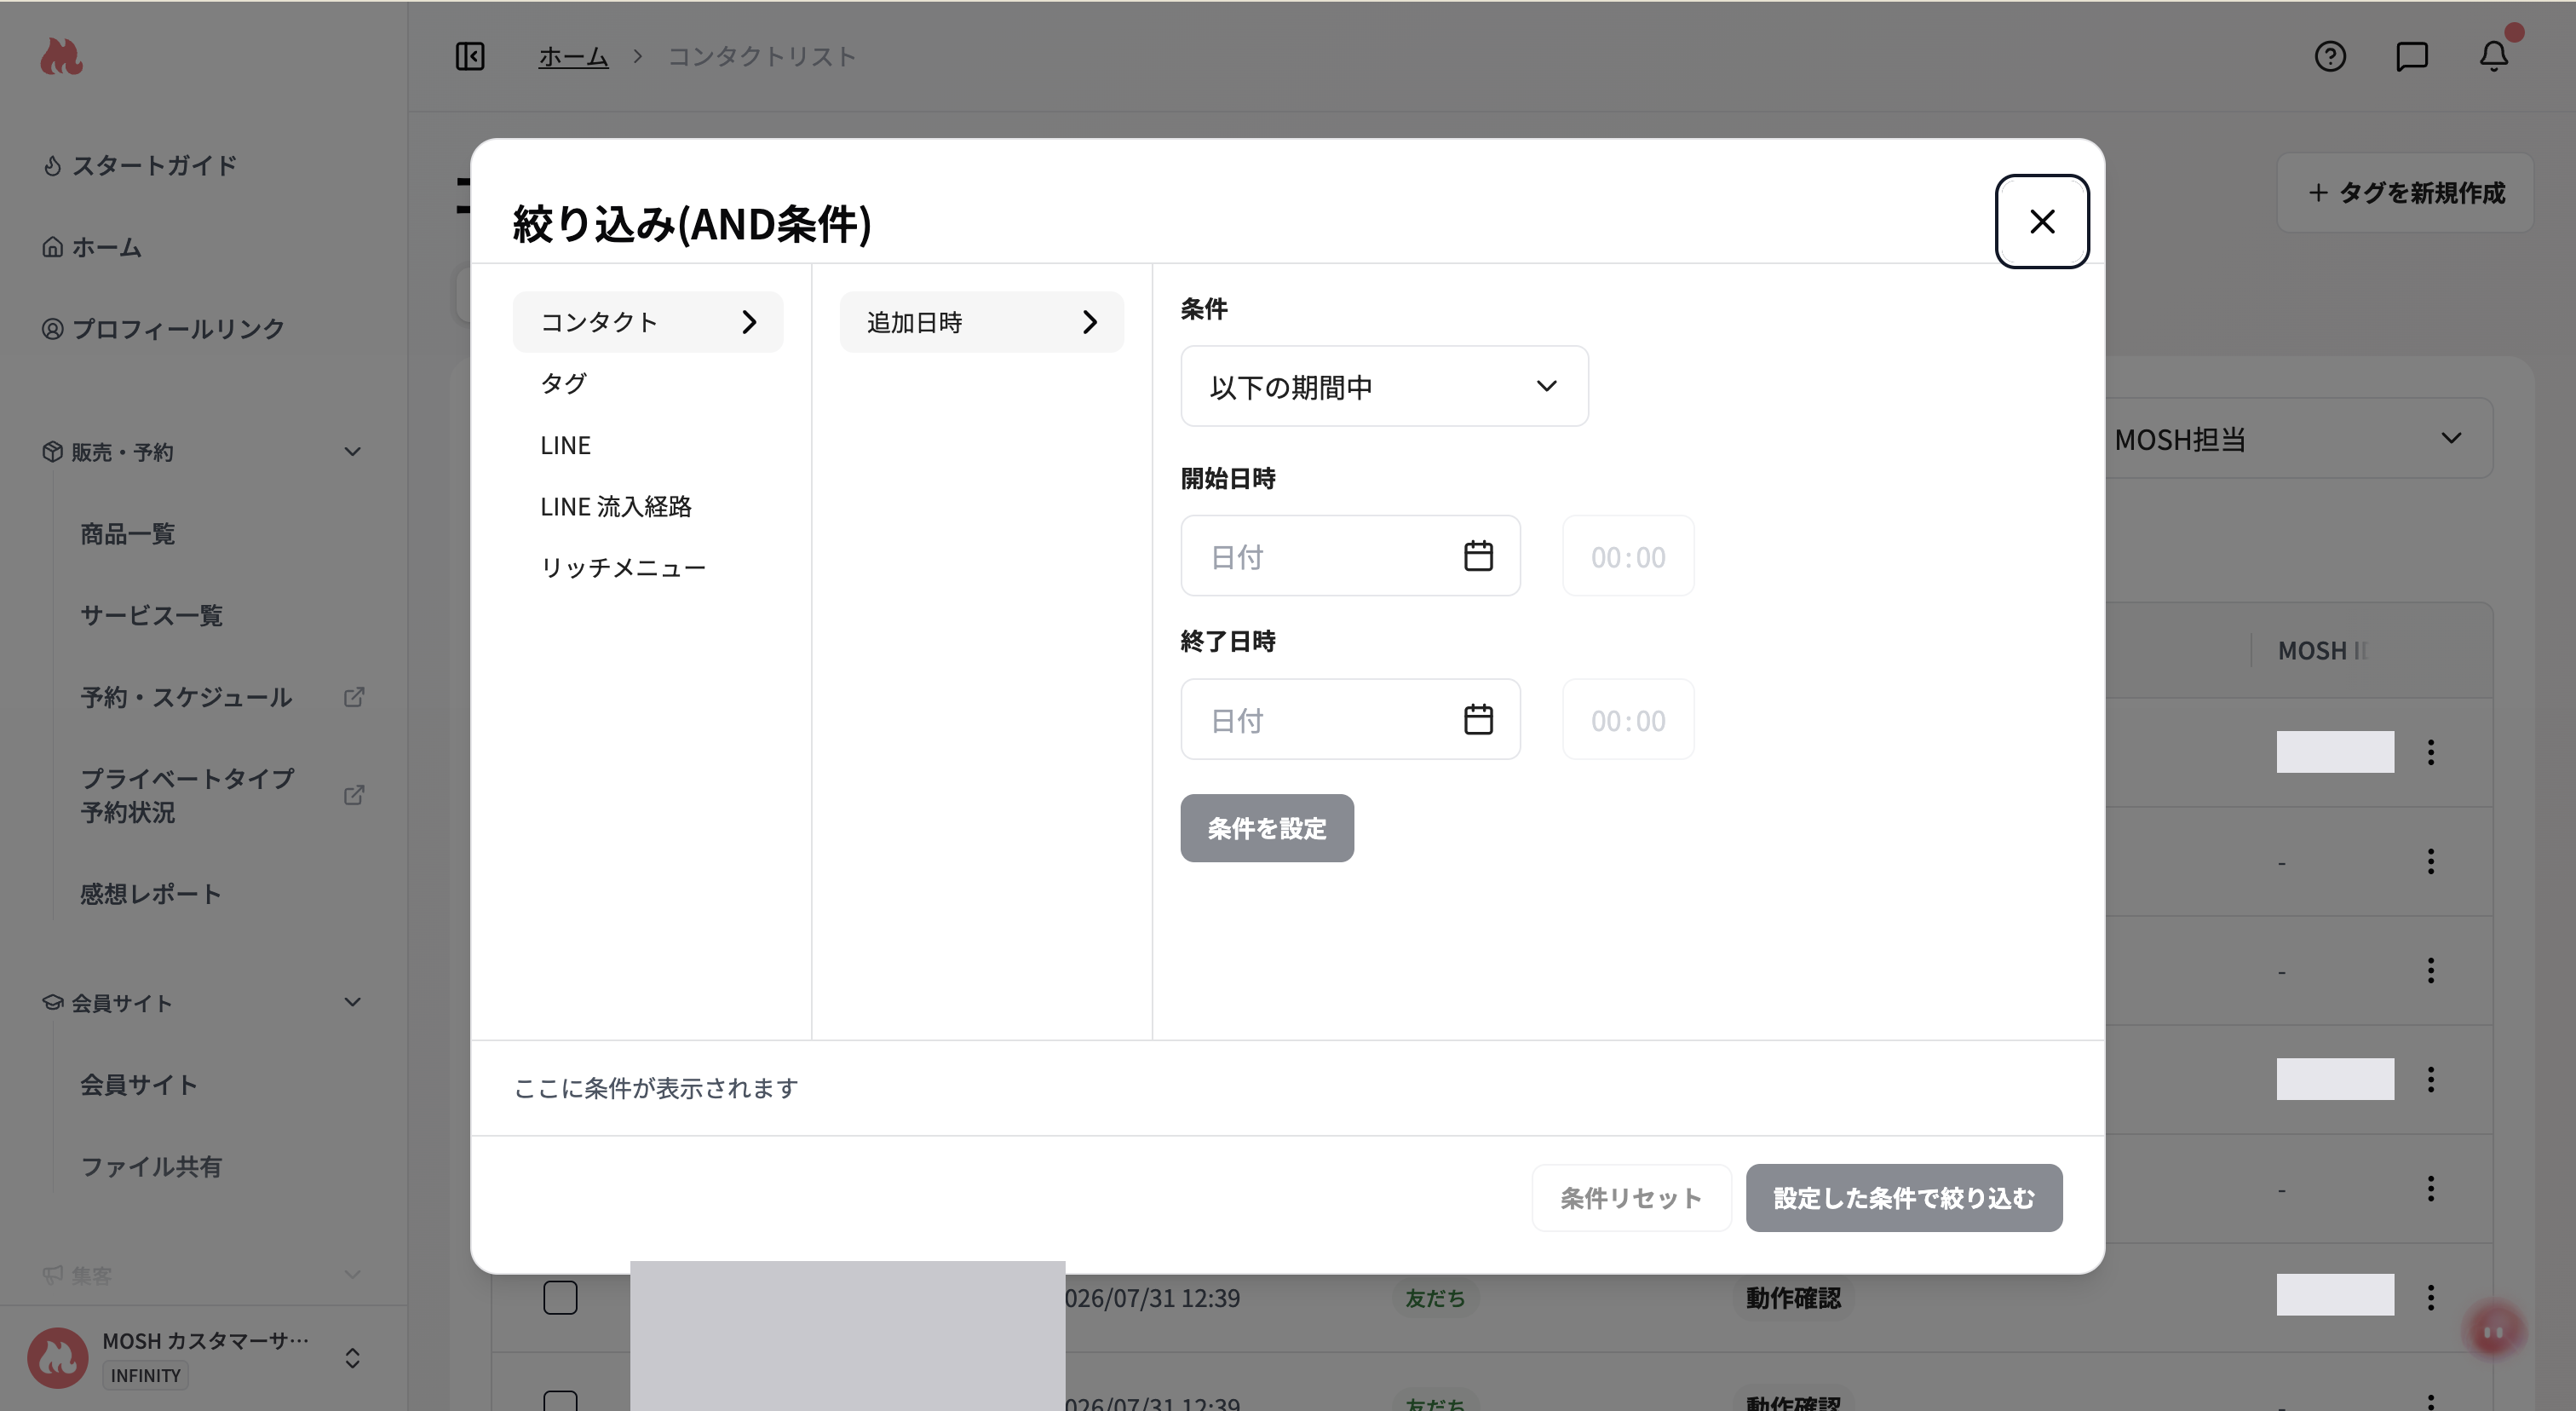Open 感想レポート in the sidebar
Screen dimensions: 2576x1411
[151, 894]
